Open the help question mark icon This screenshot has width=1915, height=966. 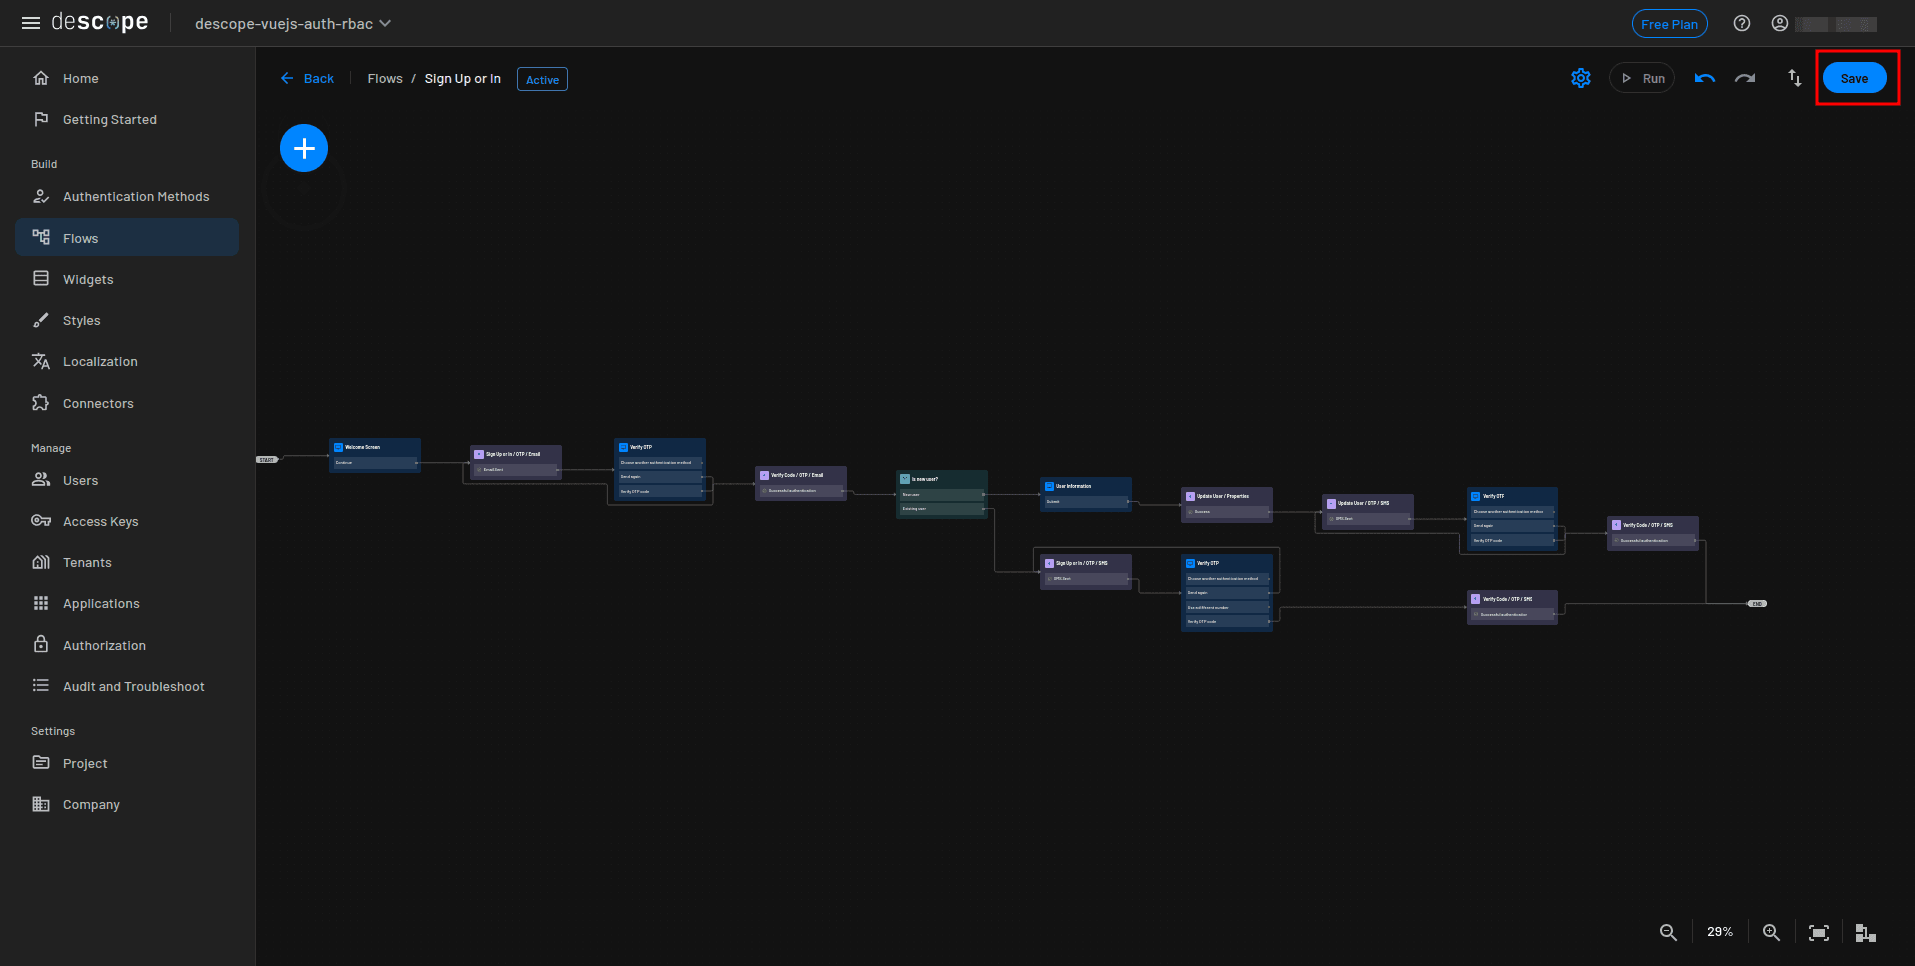coord(1742,24)
